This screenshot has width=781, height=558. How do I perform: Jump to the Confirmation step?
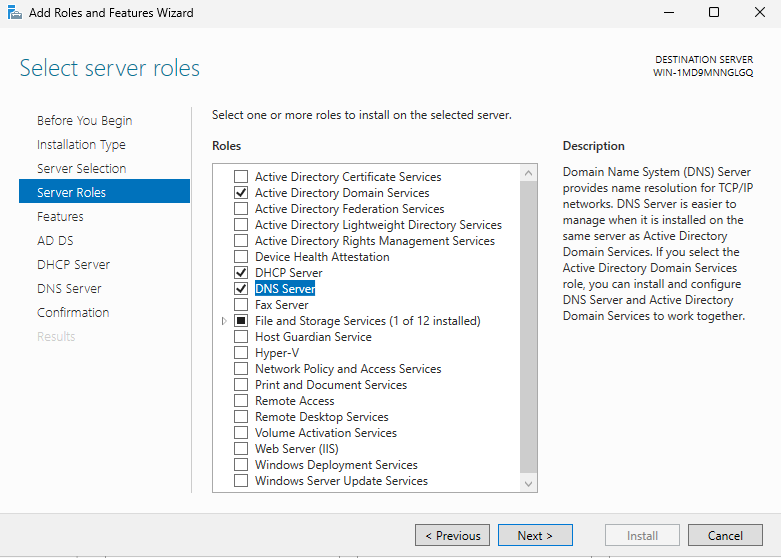point(73,313)
